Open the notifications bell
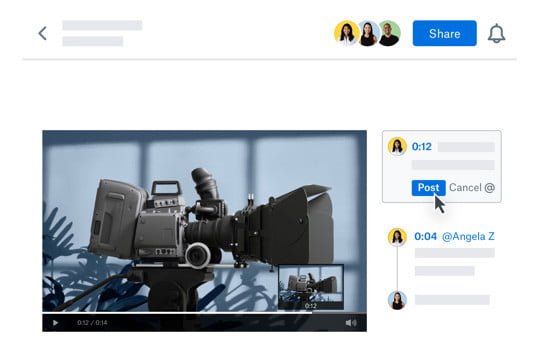This screenshot has height=361, width=542. (x=496, y=34)
